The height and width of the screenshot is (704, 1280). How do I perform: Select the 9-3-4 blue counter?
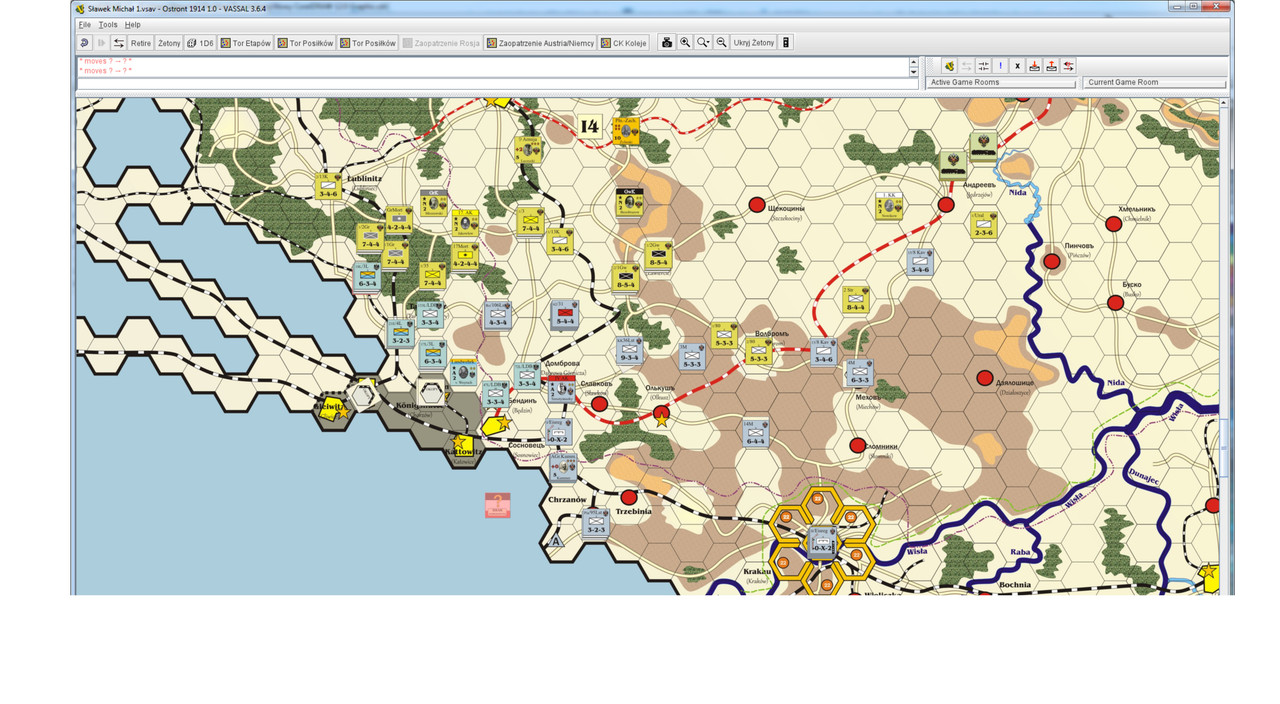629,350
